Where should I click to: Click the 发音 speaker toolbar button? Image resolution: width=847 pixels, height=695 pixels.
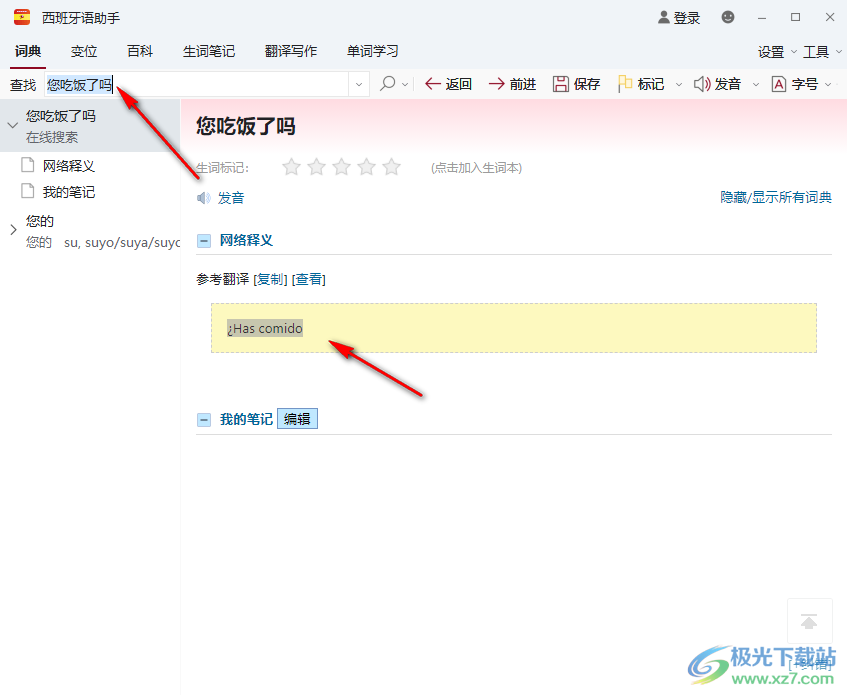(x=717, y=84)
